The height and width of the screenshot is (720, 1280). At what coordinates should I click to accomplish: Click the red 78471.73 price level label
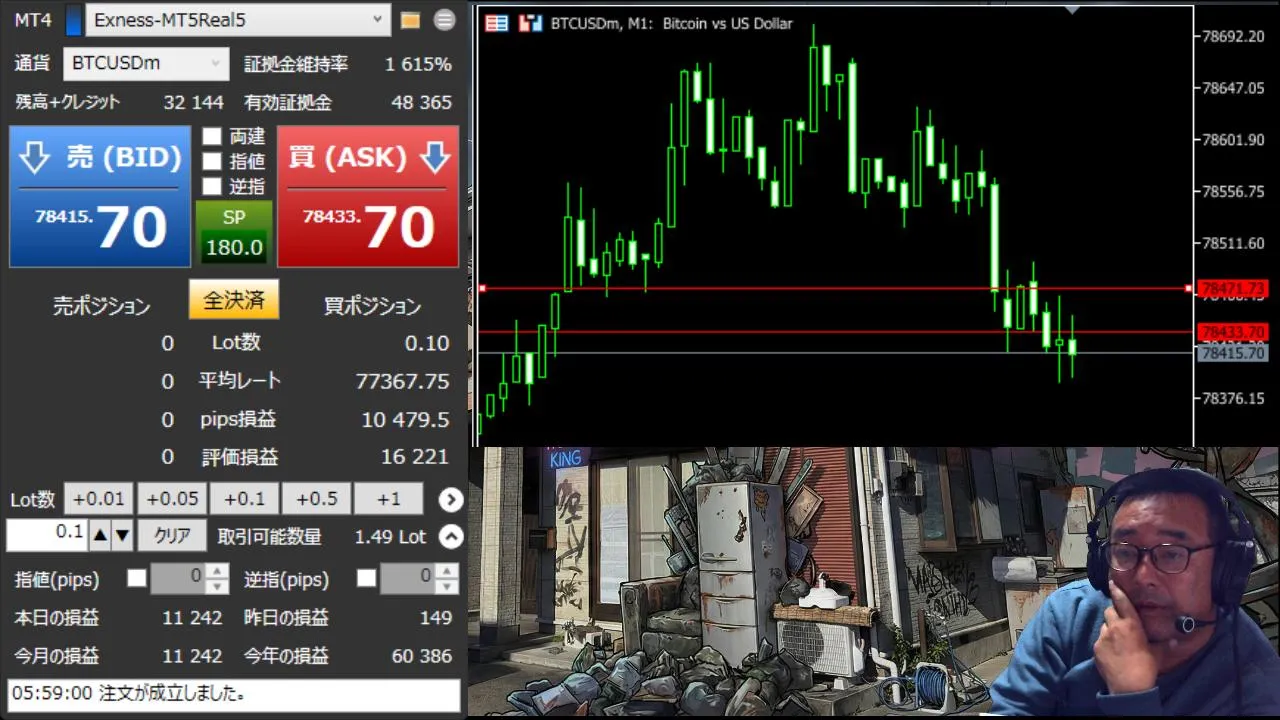[1232, 288]
